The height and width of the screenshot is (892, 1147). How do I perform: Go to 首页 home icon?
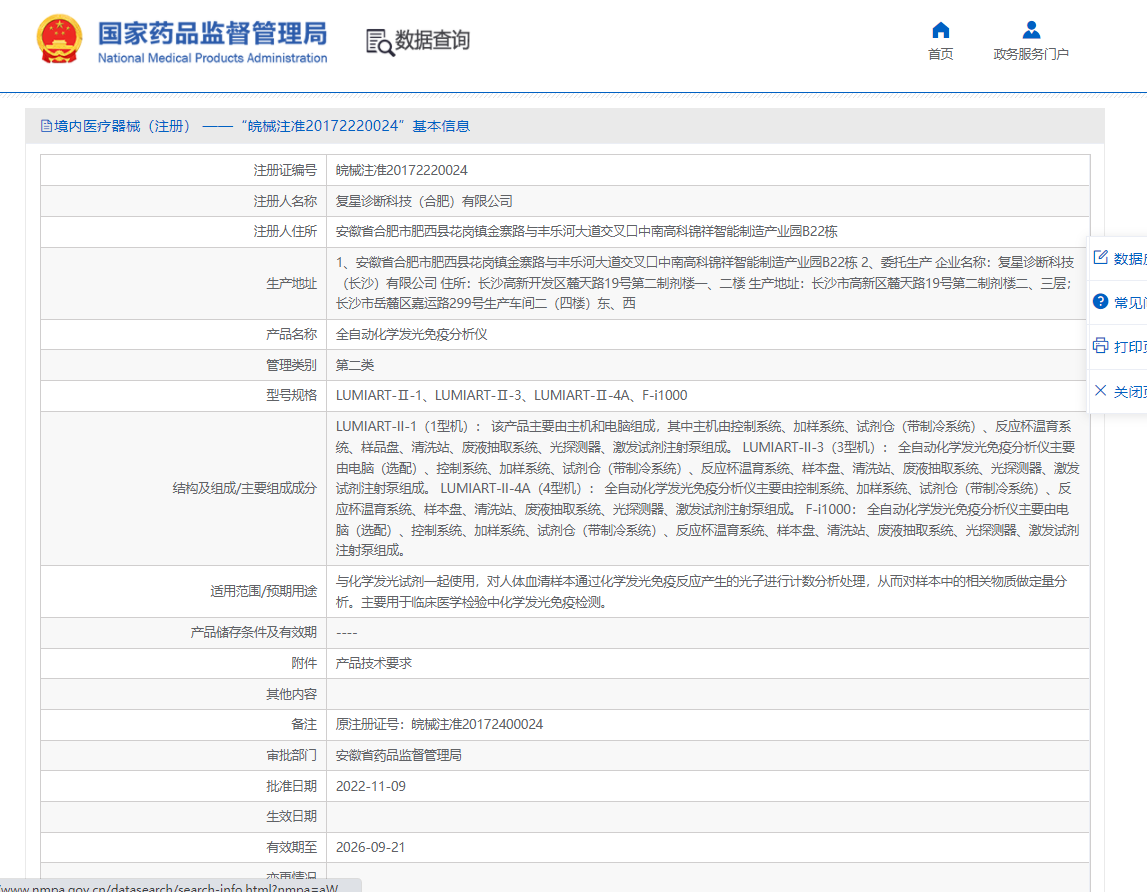tap(941, 30)
